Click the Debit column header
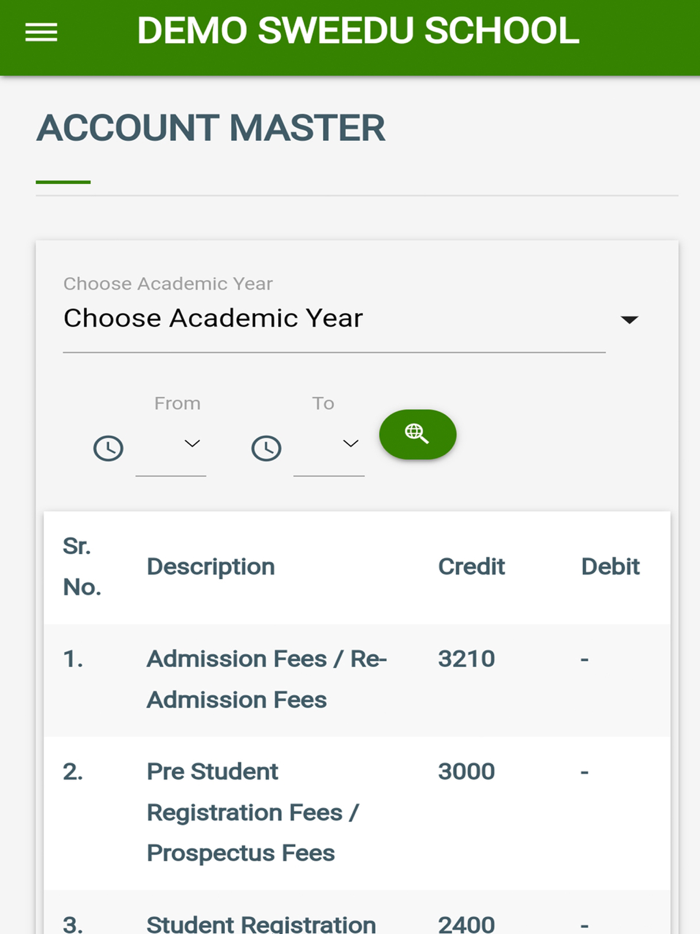700x934 pixels. click(610, 566)
